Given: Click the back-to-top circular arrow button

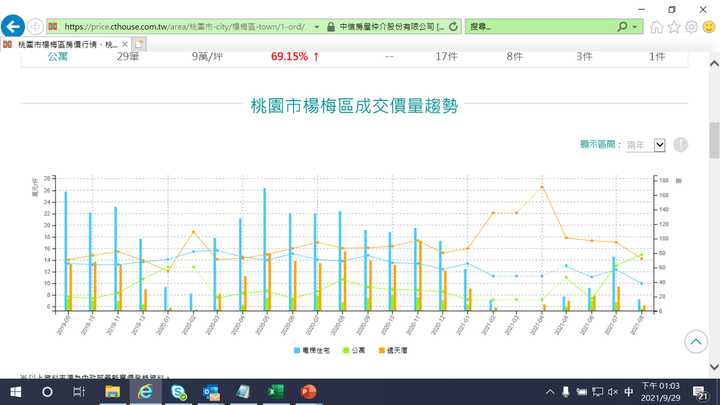Looking at the screenshot, I should pyautogui.click(x=696, y=342).
